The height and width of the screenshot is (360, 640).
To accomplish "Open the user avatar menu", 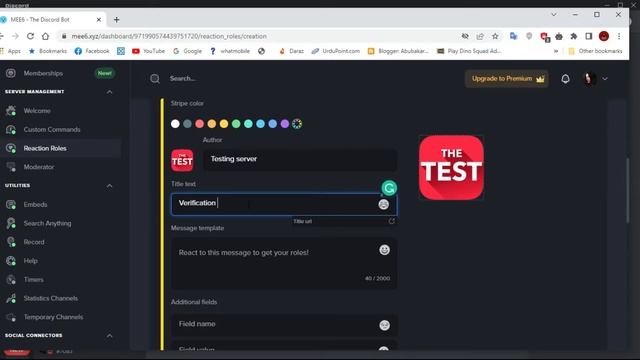I will point(589,79).
